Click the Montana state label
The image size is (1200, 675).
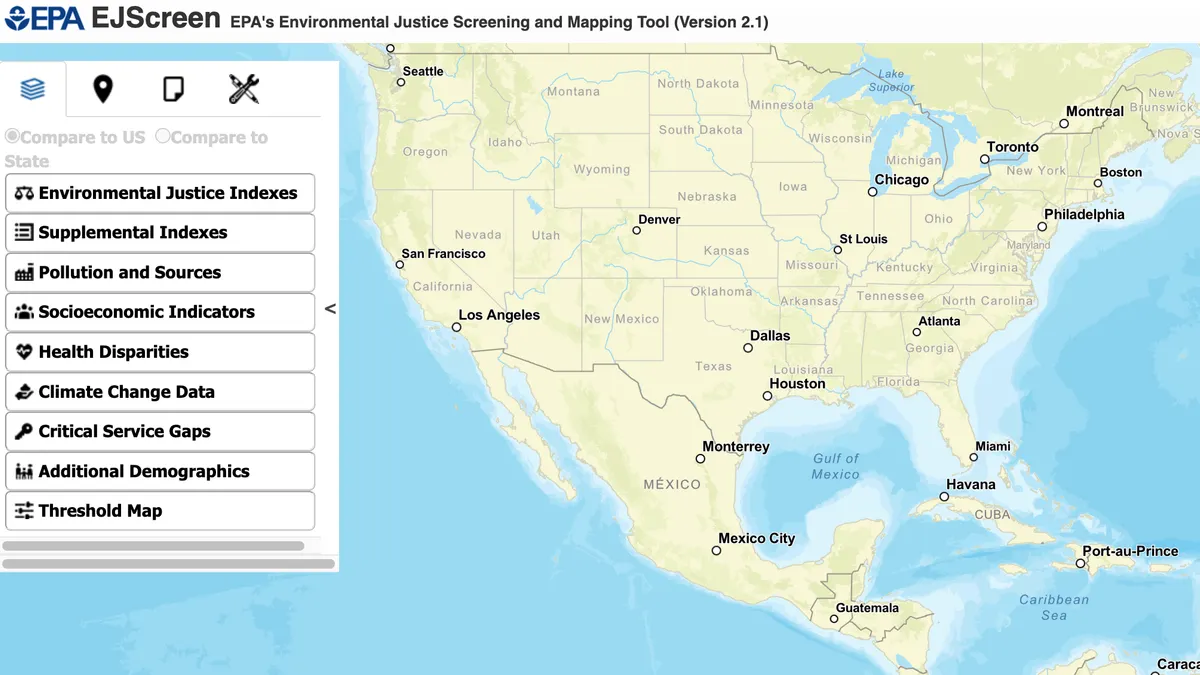pyautogui.click(x=573, y=92)
